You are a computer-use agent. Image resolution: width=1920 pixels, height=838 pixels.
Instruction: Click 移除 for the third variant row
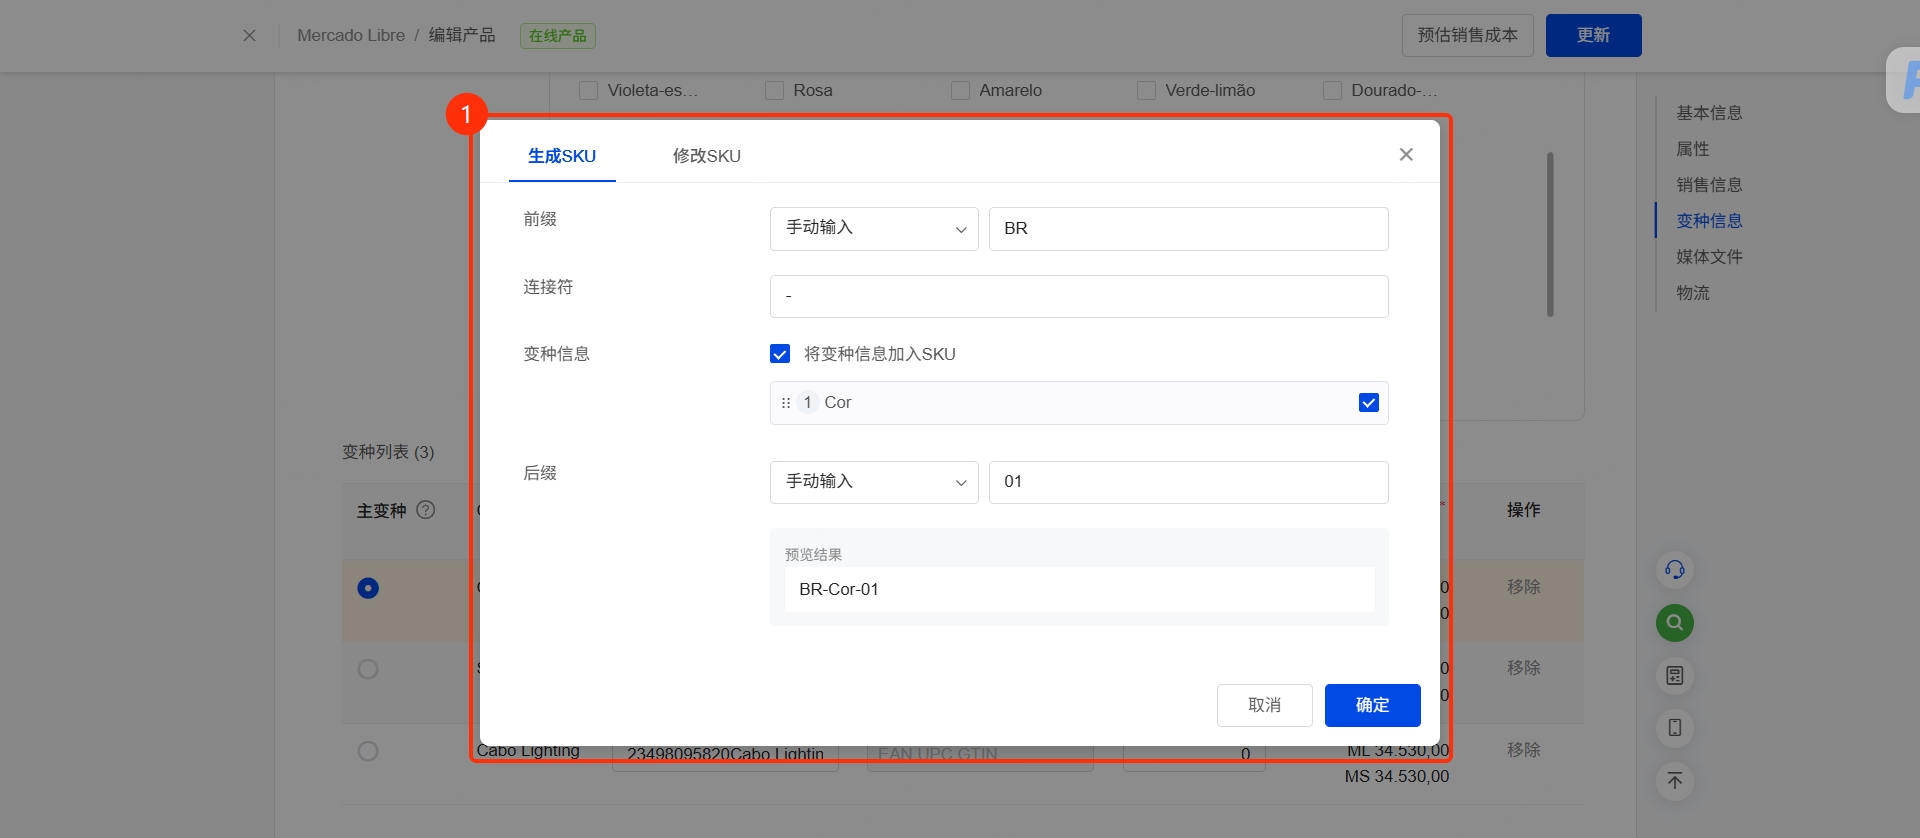click(x=1524, y=750)
